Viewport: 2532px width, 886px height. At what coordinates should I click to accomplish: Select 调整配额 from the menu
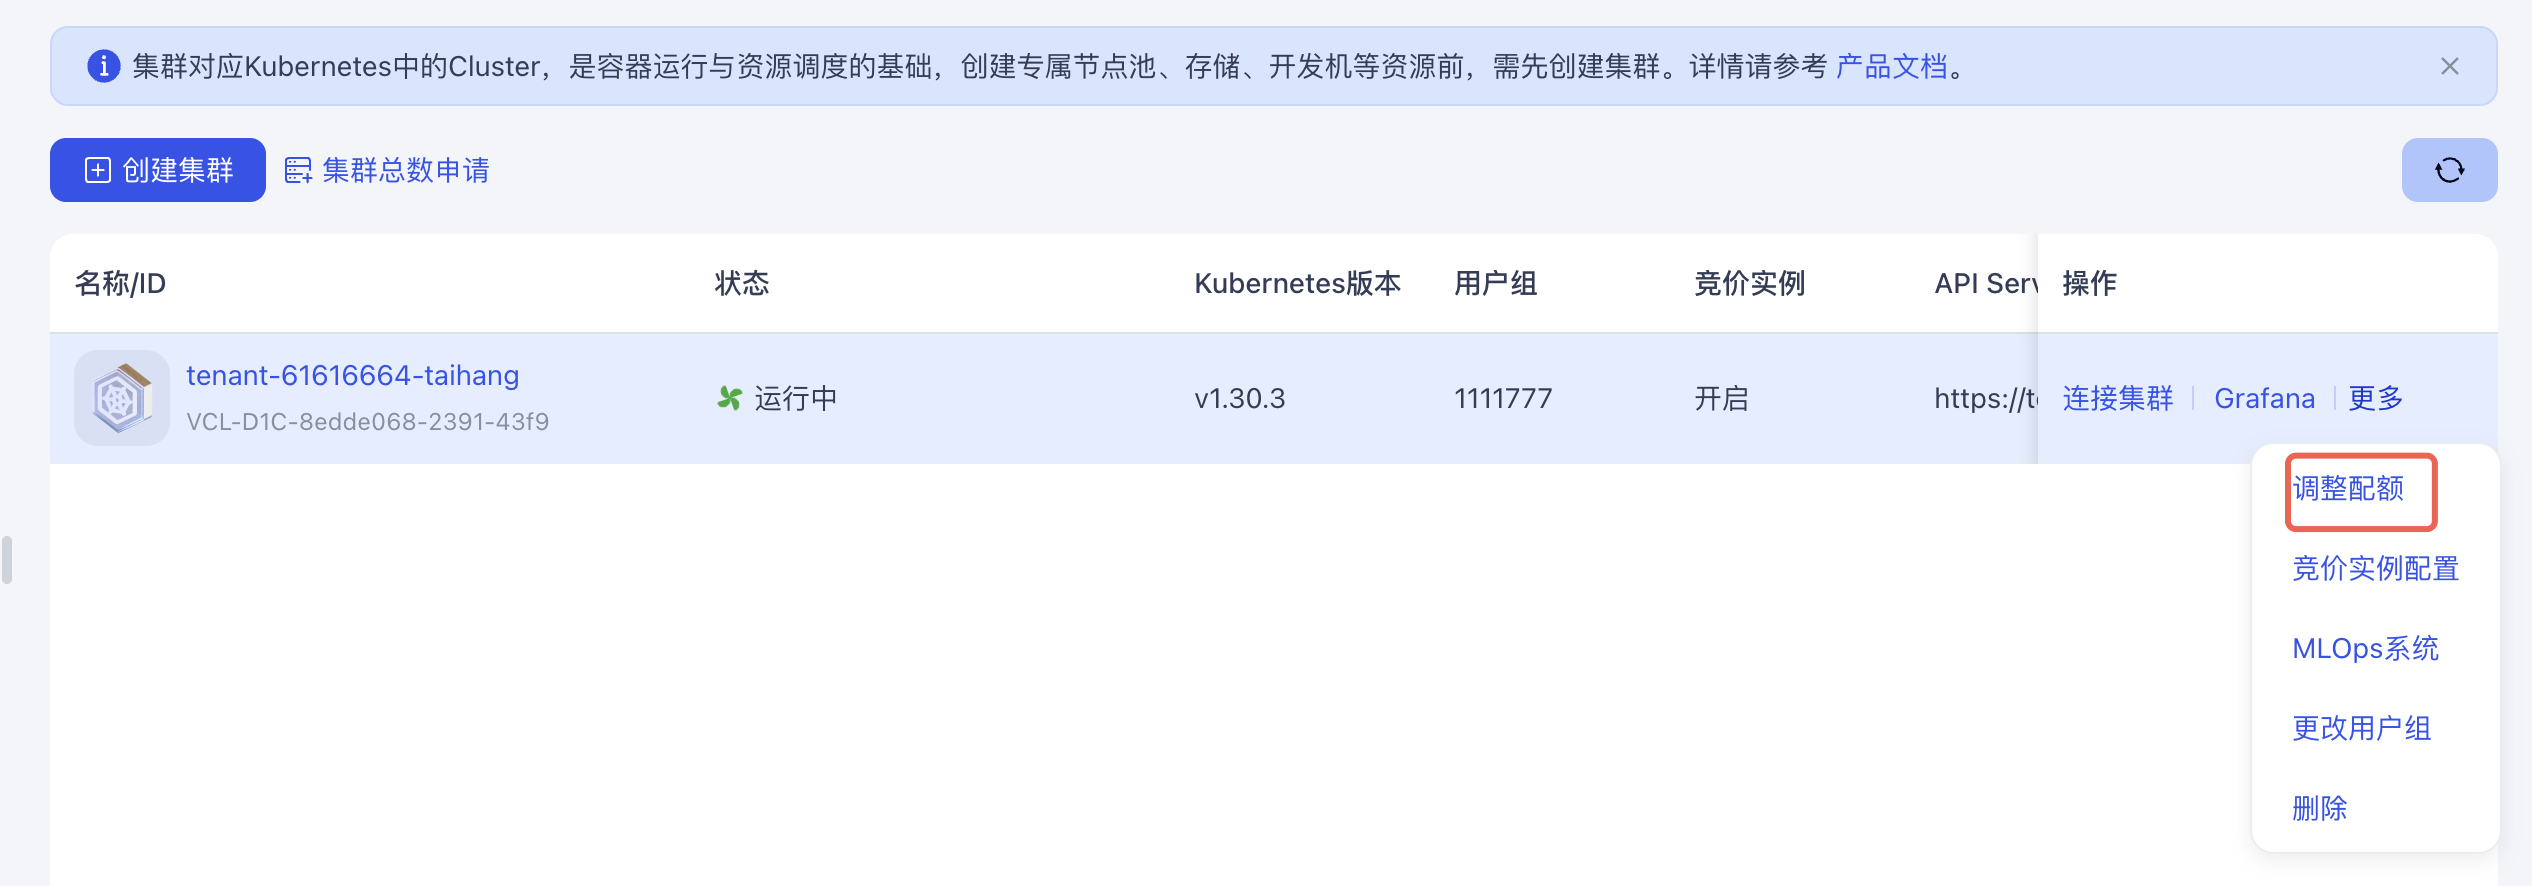(2348, 489)
